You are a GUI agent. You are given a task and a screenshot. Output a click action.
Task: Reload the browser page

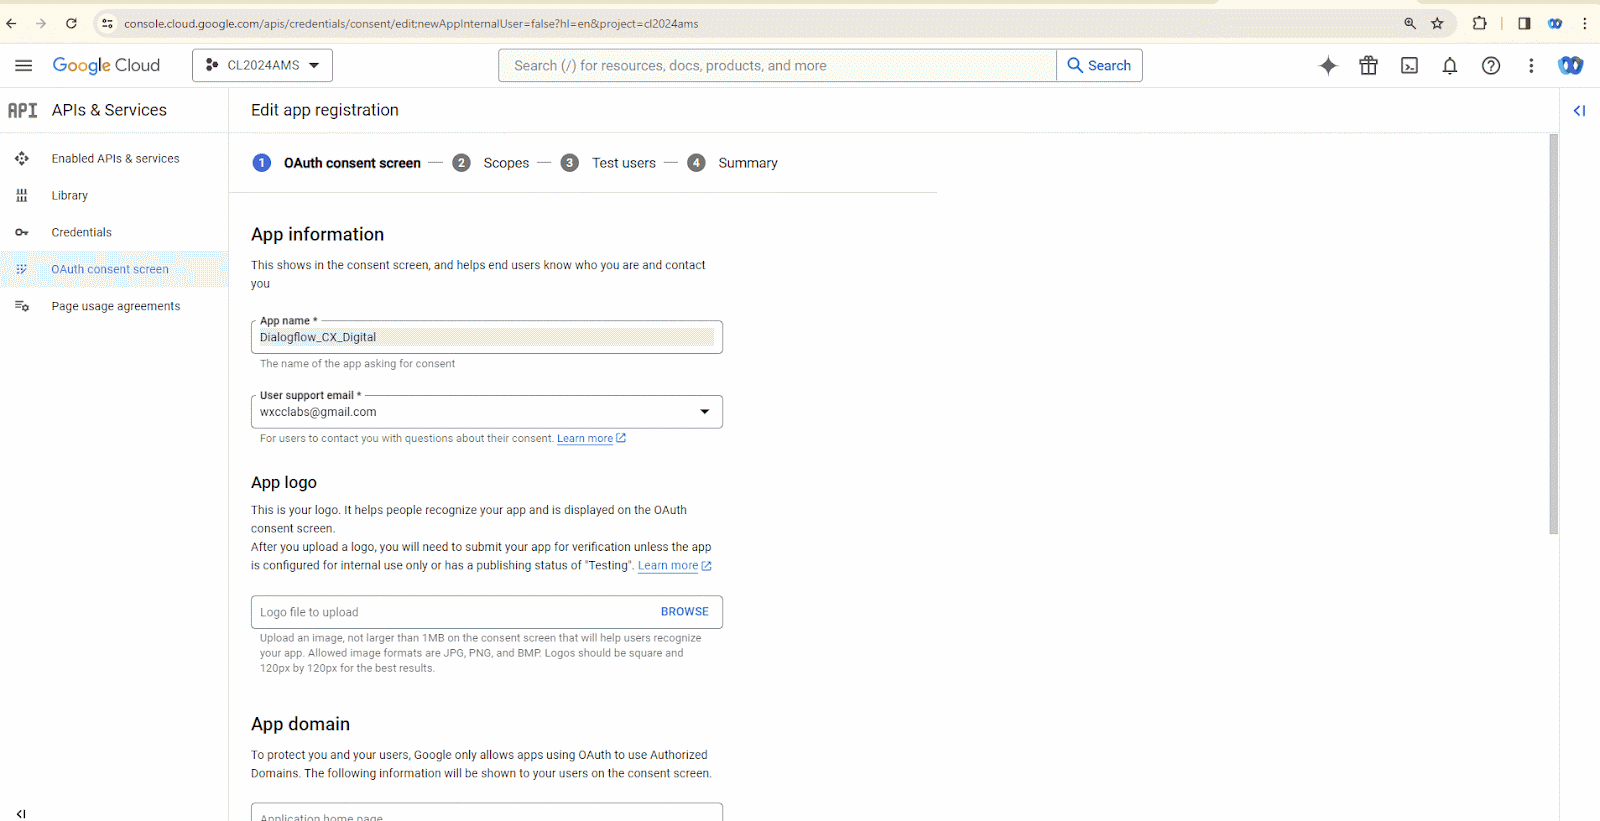tap(71, 23)
